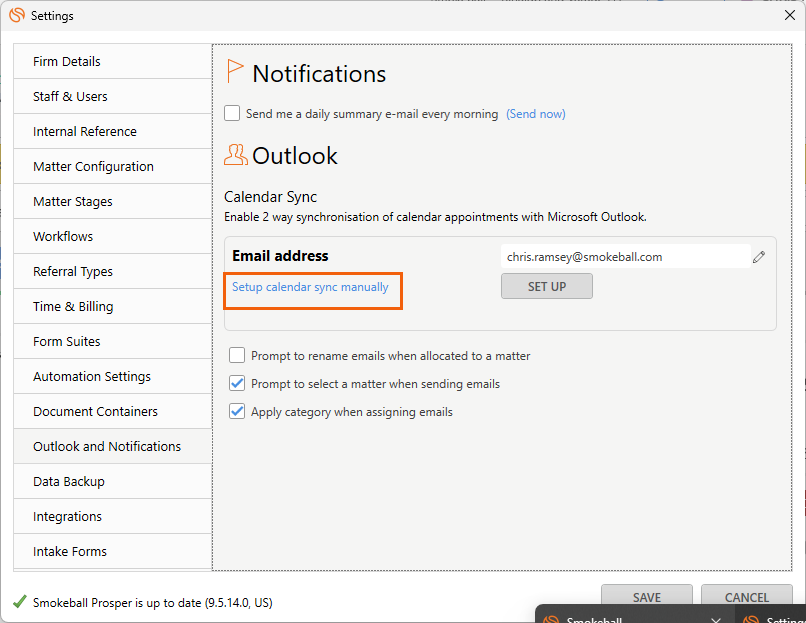The width and height of the screenshot is (806, 623).
Task: Click Setup calendar sync manually link
Action: 310,287
